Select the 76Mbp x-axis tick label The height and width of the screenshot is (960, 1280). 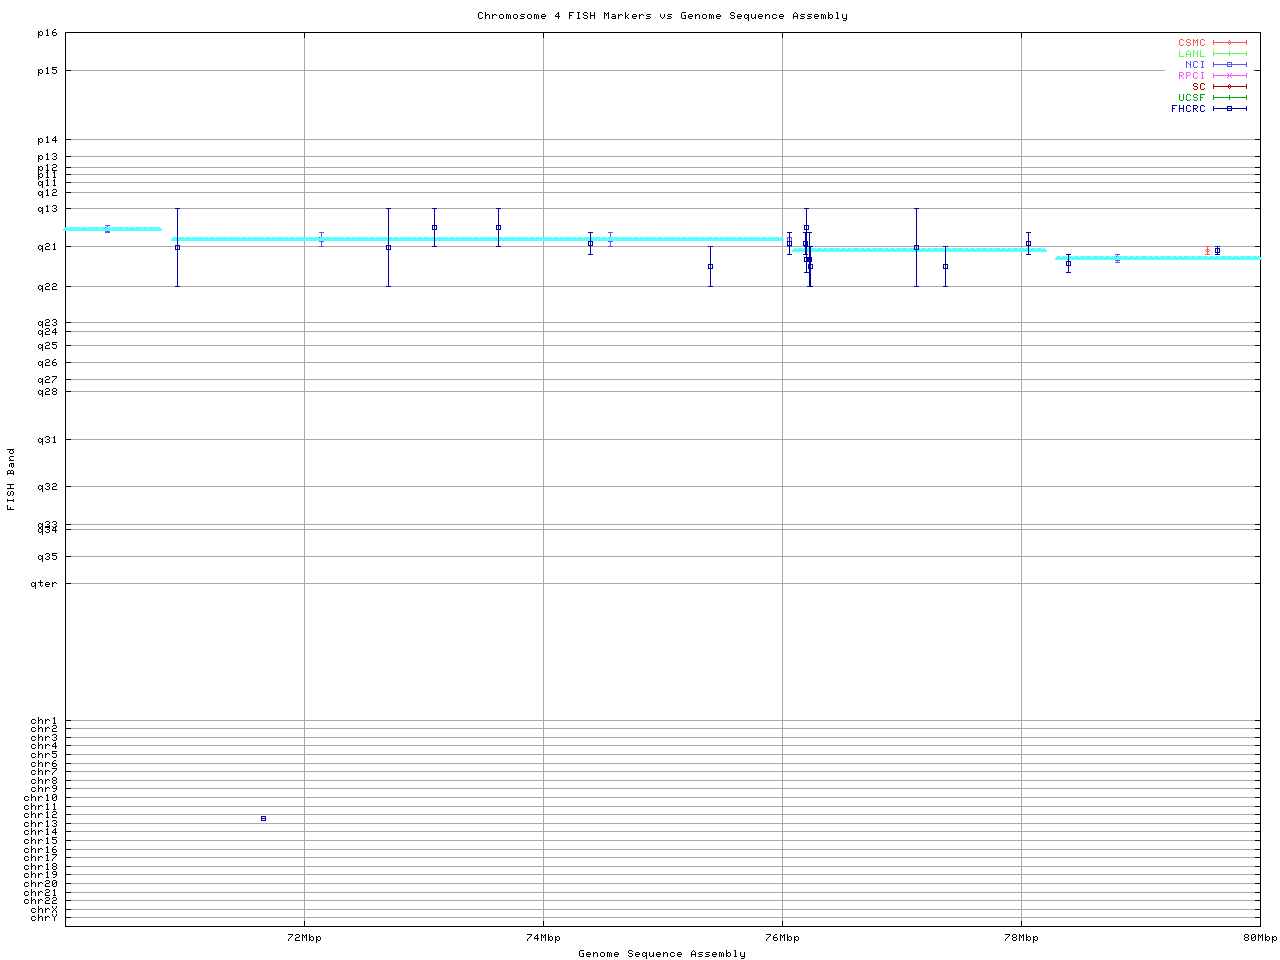pos(782,938)
